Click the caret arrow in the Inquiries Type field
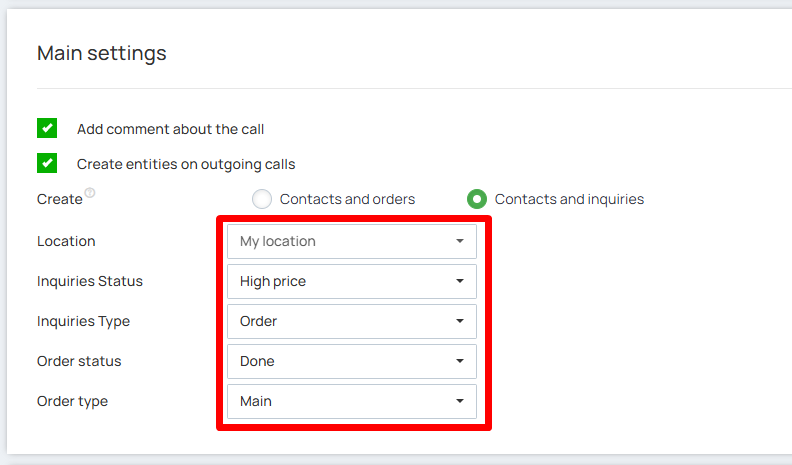Viewport: 792px width, 465px height. click(x=459, y=321)
